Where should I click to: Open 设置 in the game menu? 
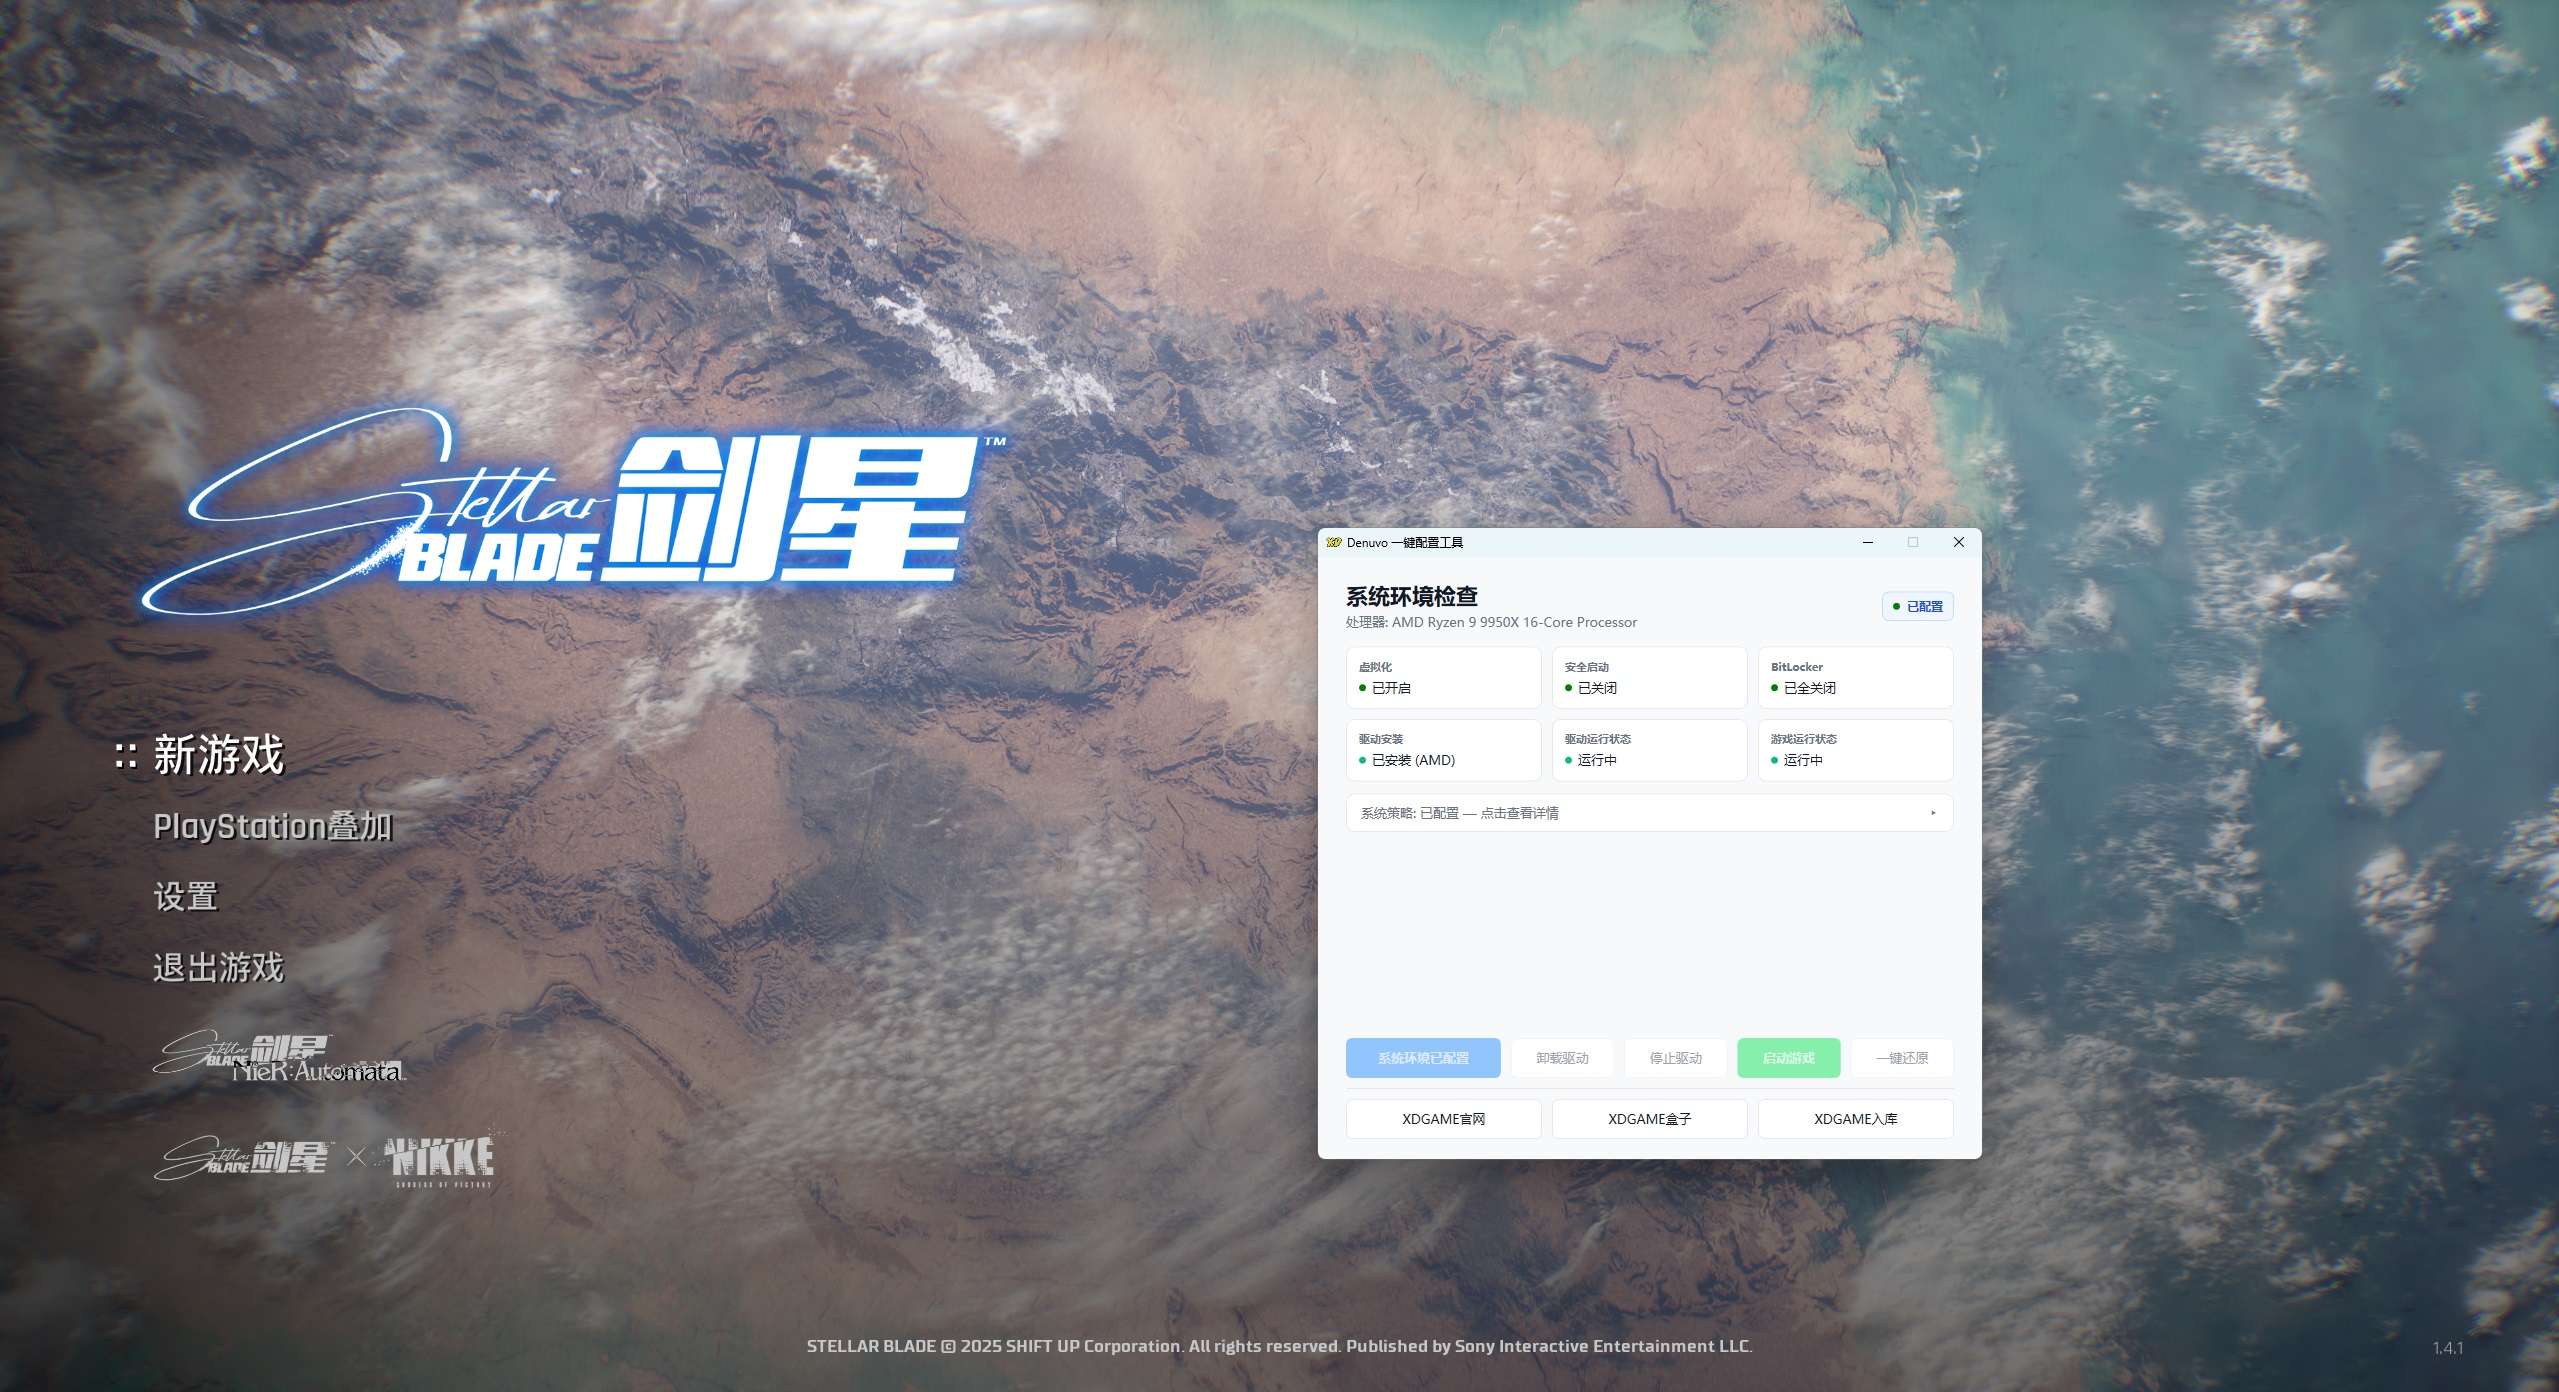point(185,897)
